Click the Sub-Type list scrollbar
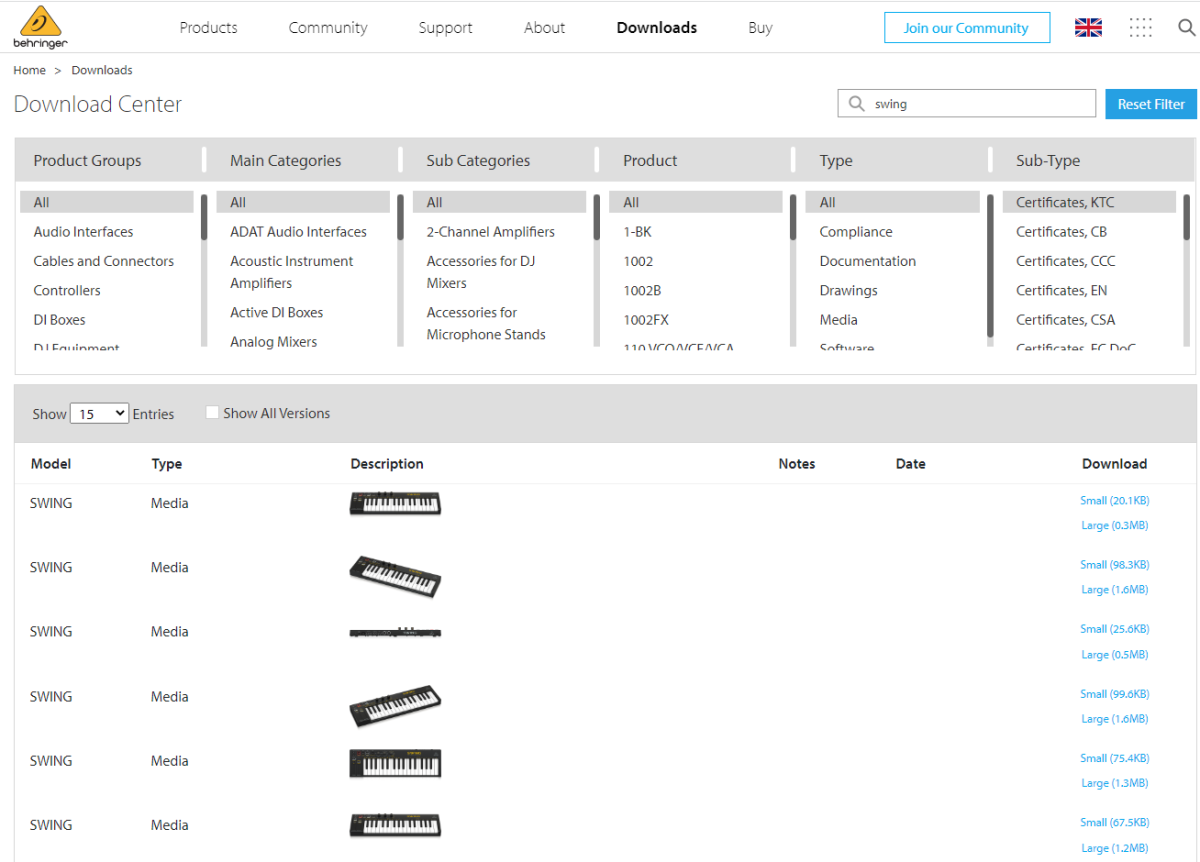This screenshot has height=862, width=1200. (x=1187, y=218)
